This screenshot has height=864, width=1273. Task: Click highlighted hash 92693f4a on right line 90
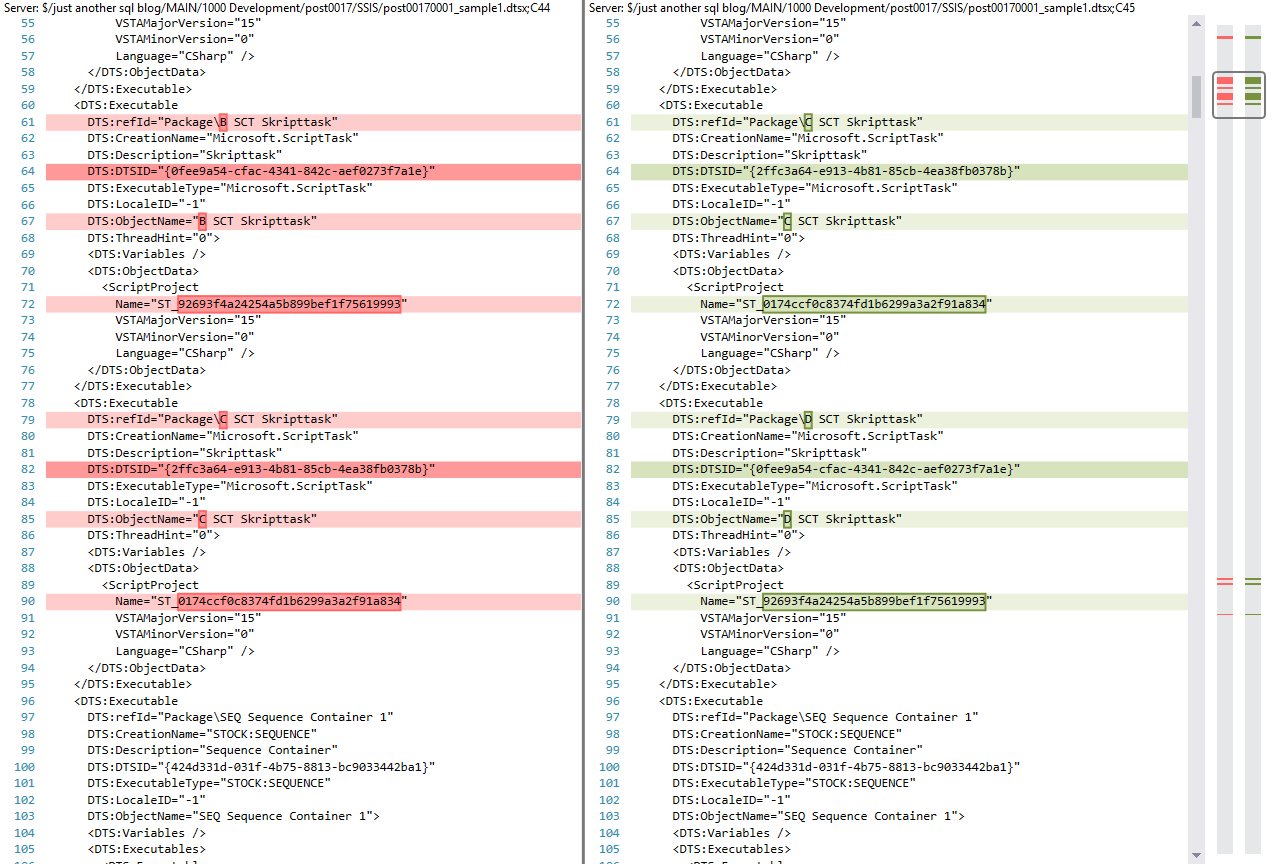point(874,601)
